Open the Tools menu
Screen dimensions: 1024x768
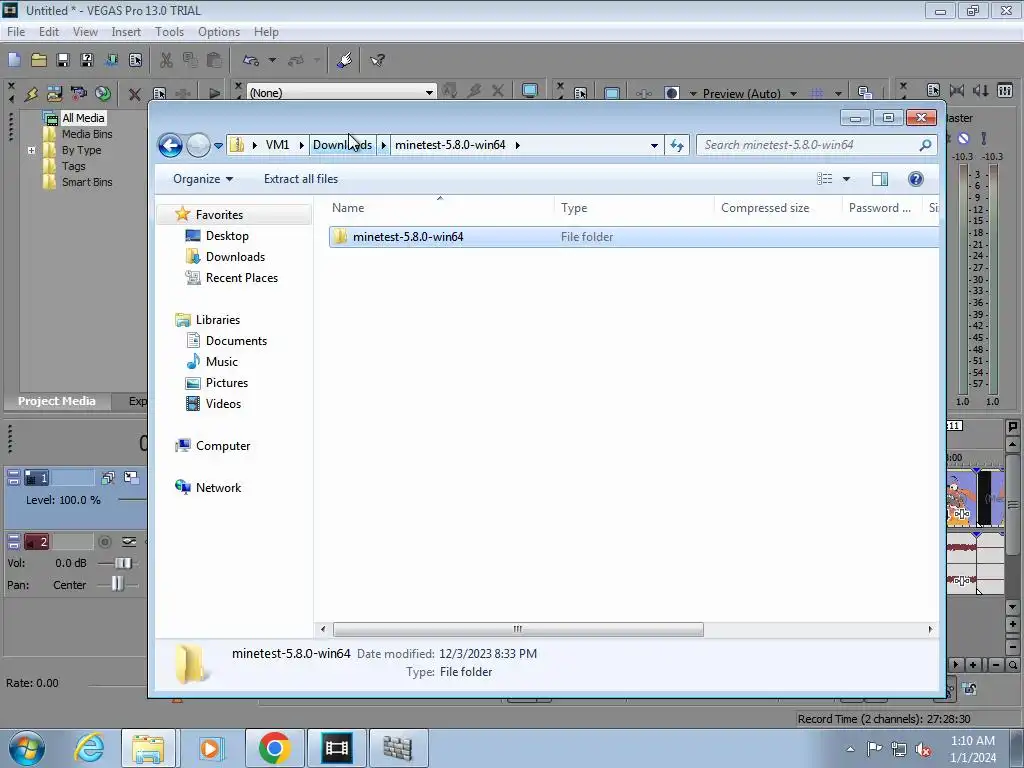tap(169, 31)
